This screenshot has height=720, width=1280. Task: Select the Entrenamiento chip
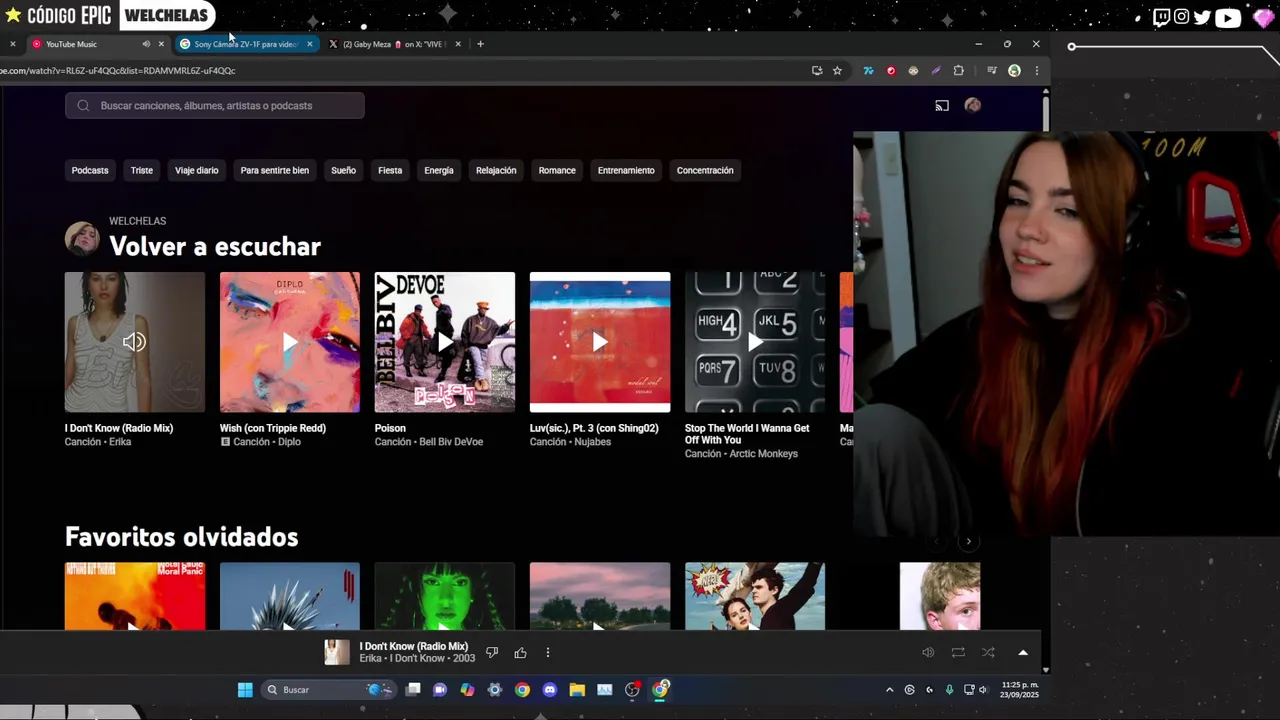pyautogui.click(x=626, y=170)
